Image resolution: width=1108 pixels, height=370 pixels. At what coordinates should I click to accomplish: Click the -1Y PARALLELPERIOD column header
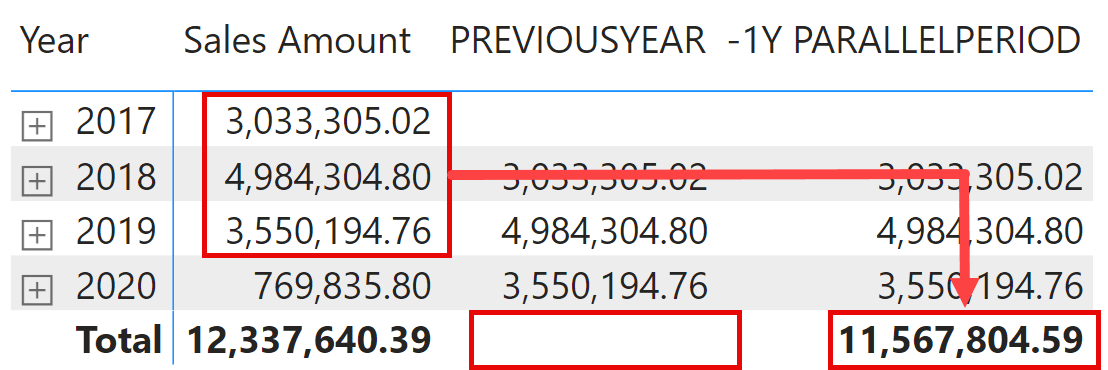tap(904, 40)
